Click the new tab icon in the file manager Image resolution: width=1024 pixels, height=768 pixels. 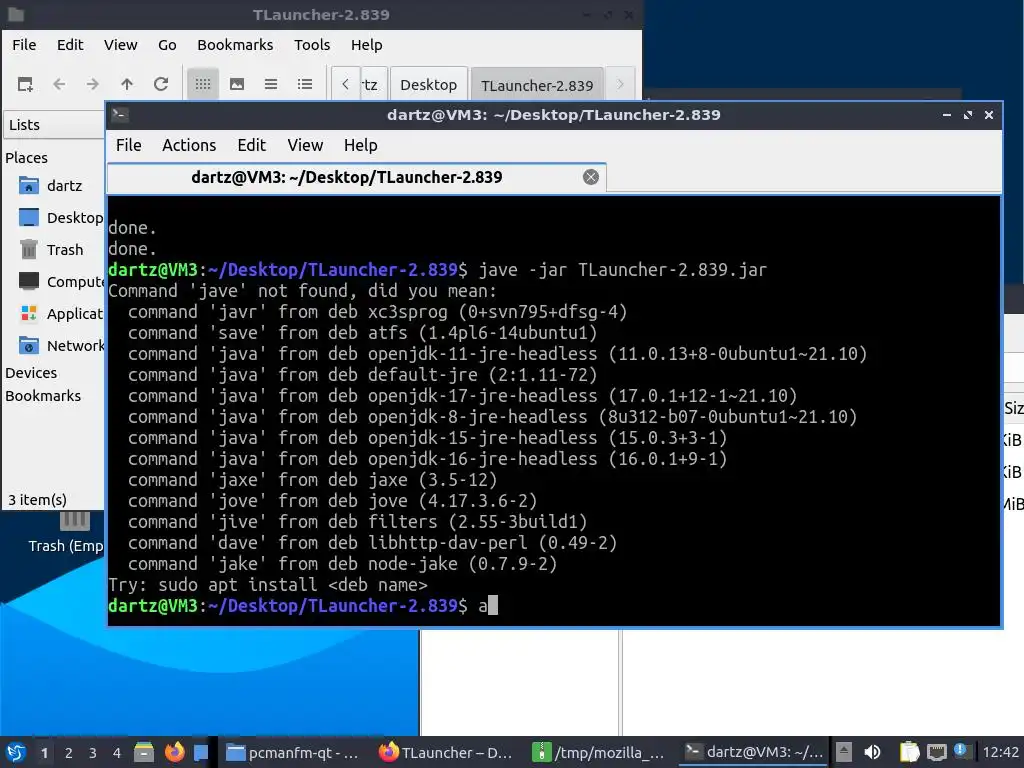click(x=25, y=84)
